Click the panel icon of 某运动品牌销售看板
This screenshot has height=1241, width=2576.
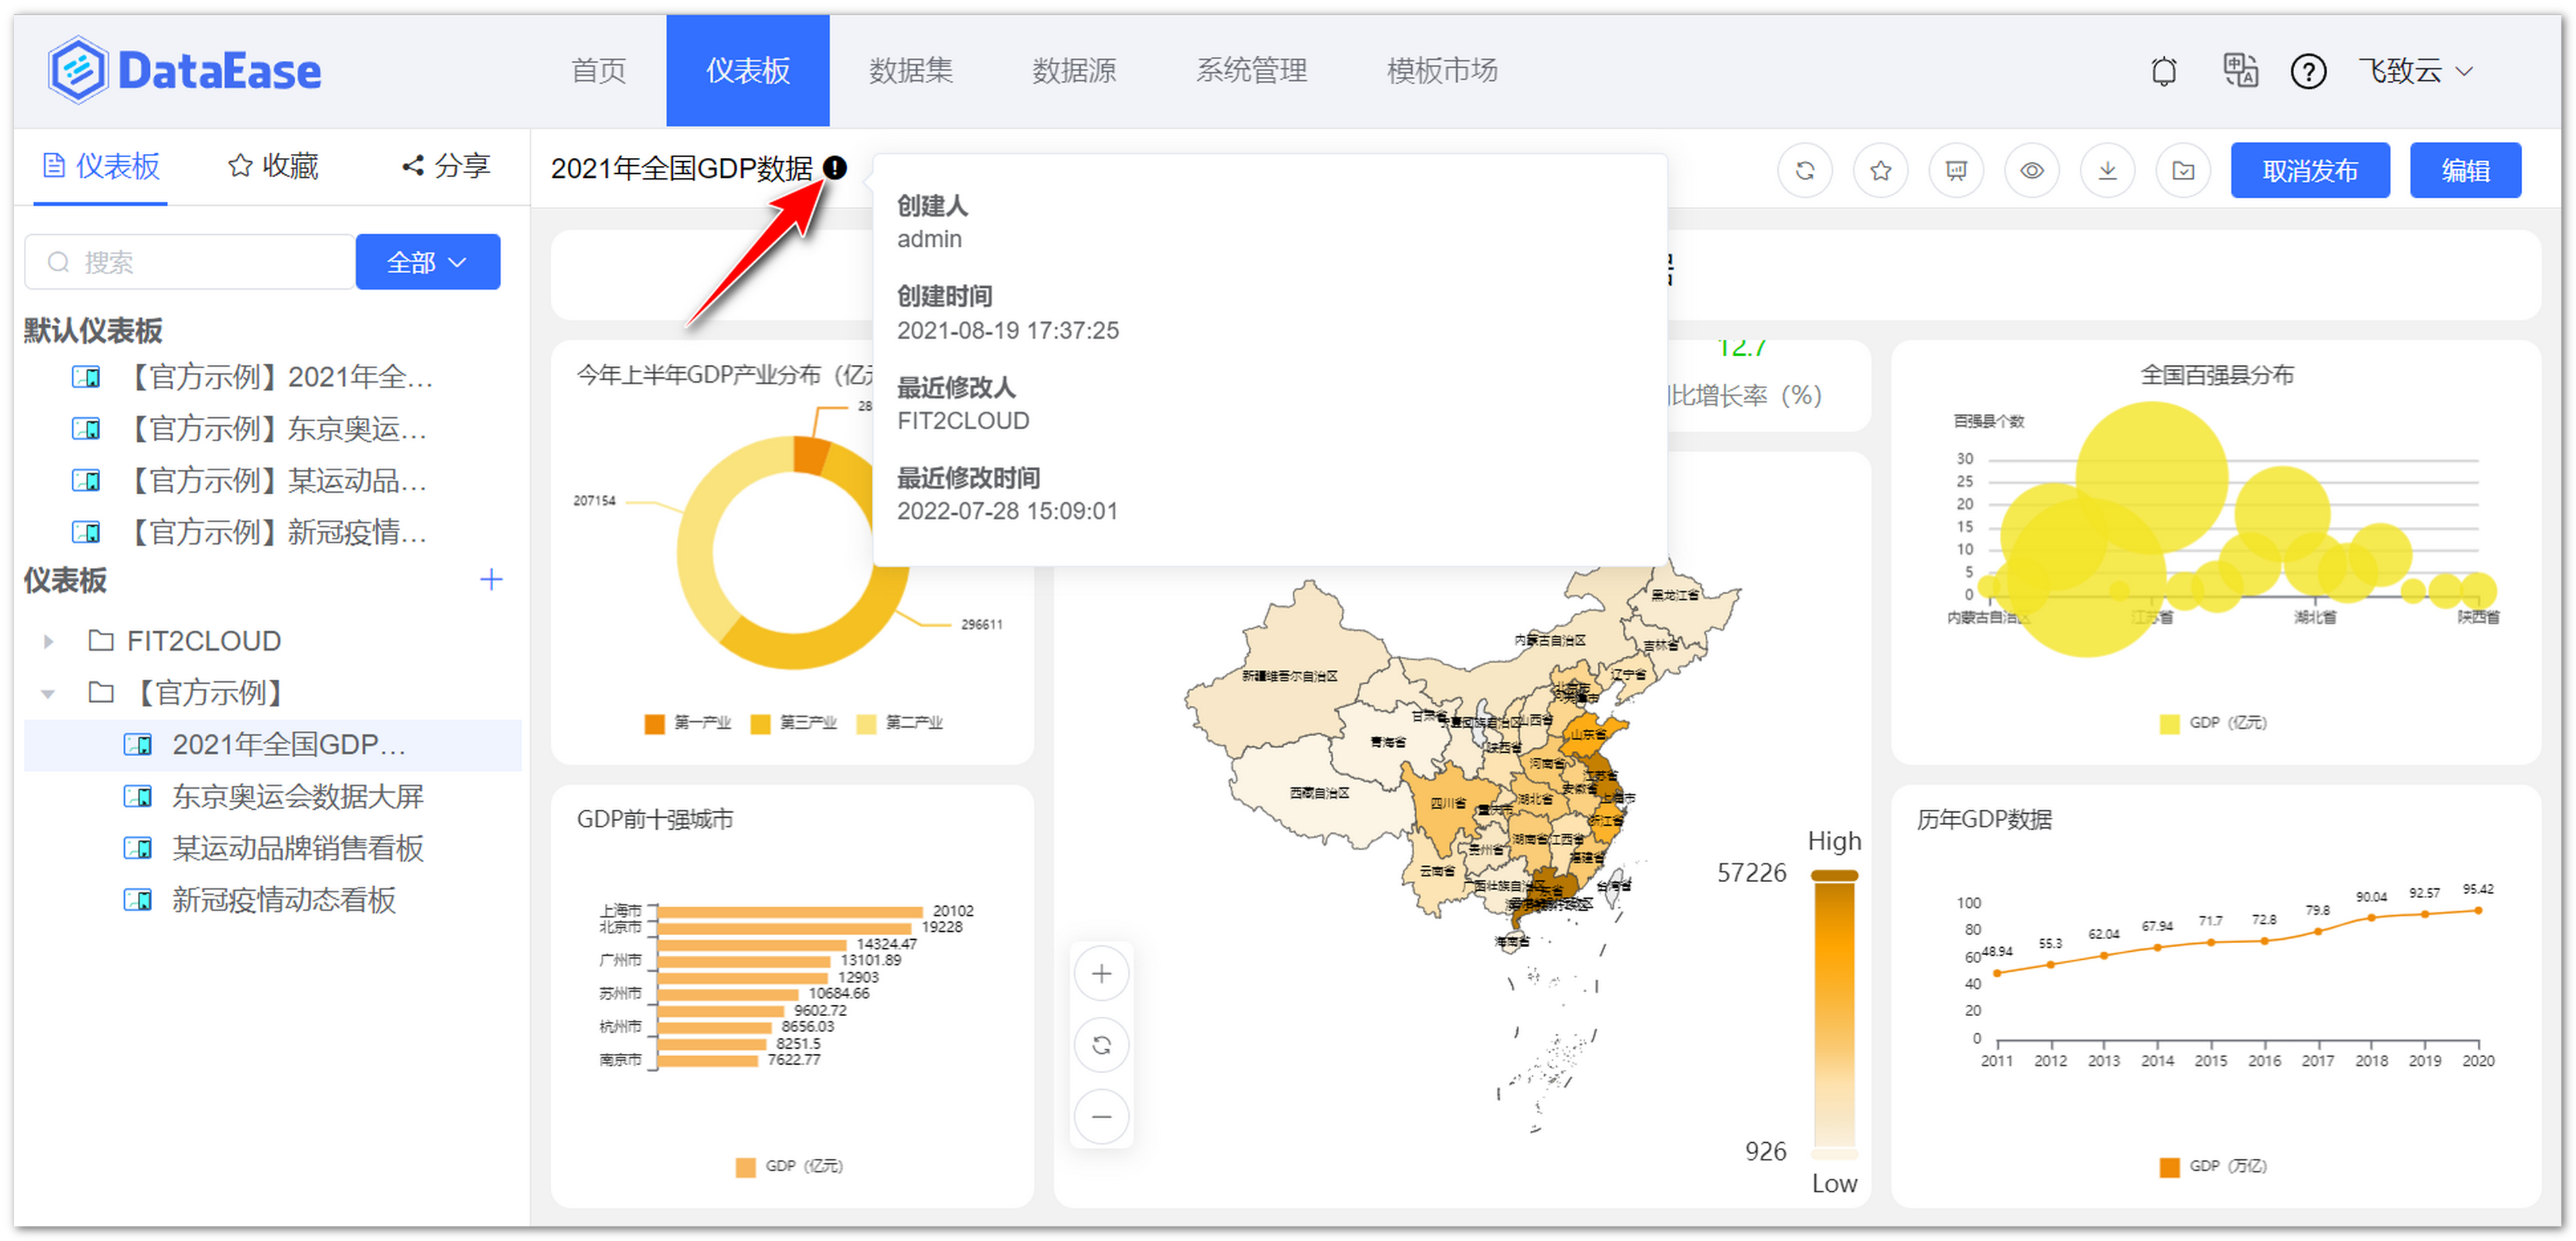137,848
